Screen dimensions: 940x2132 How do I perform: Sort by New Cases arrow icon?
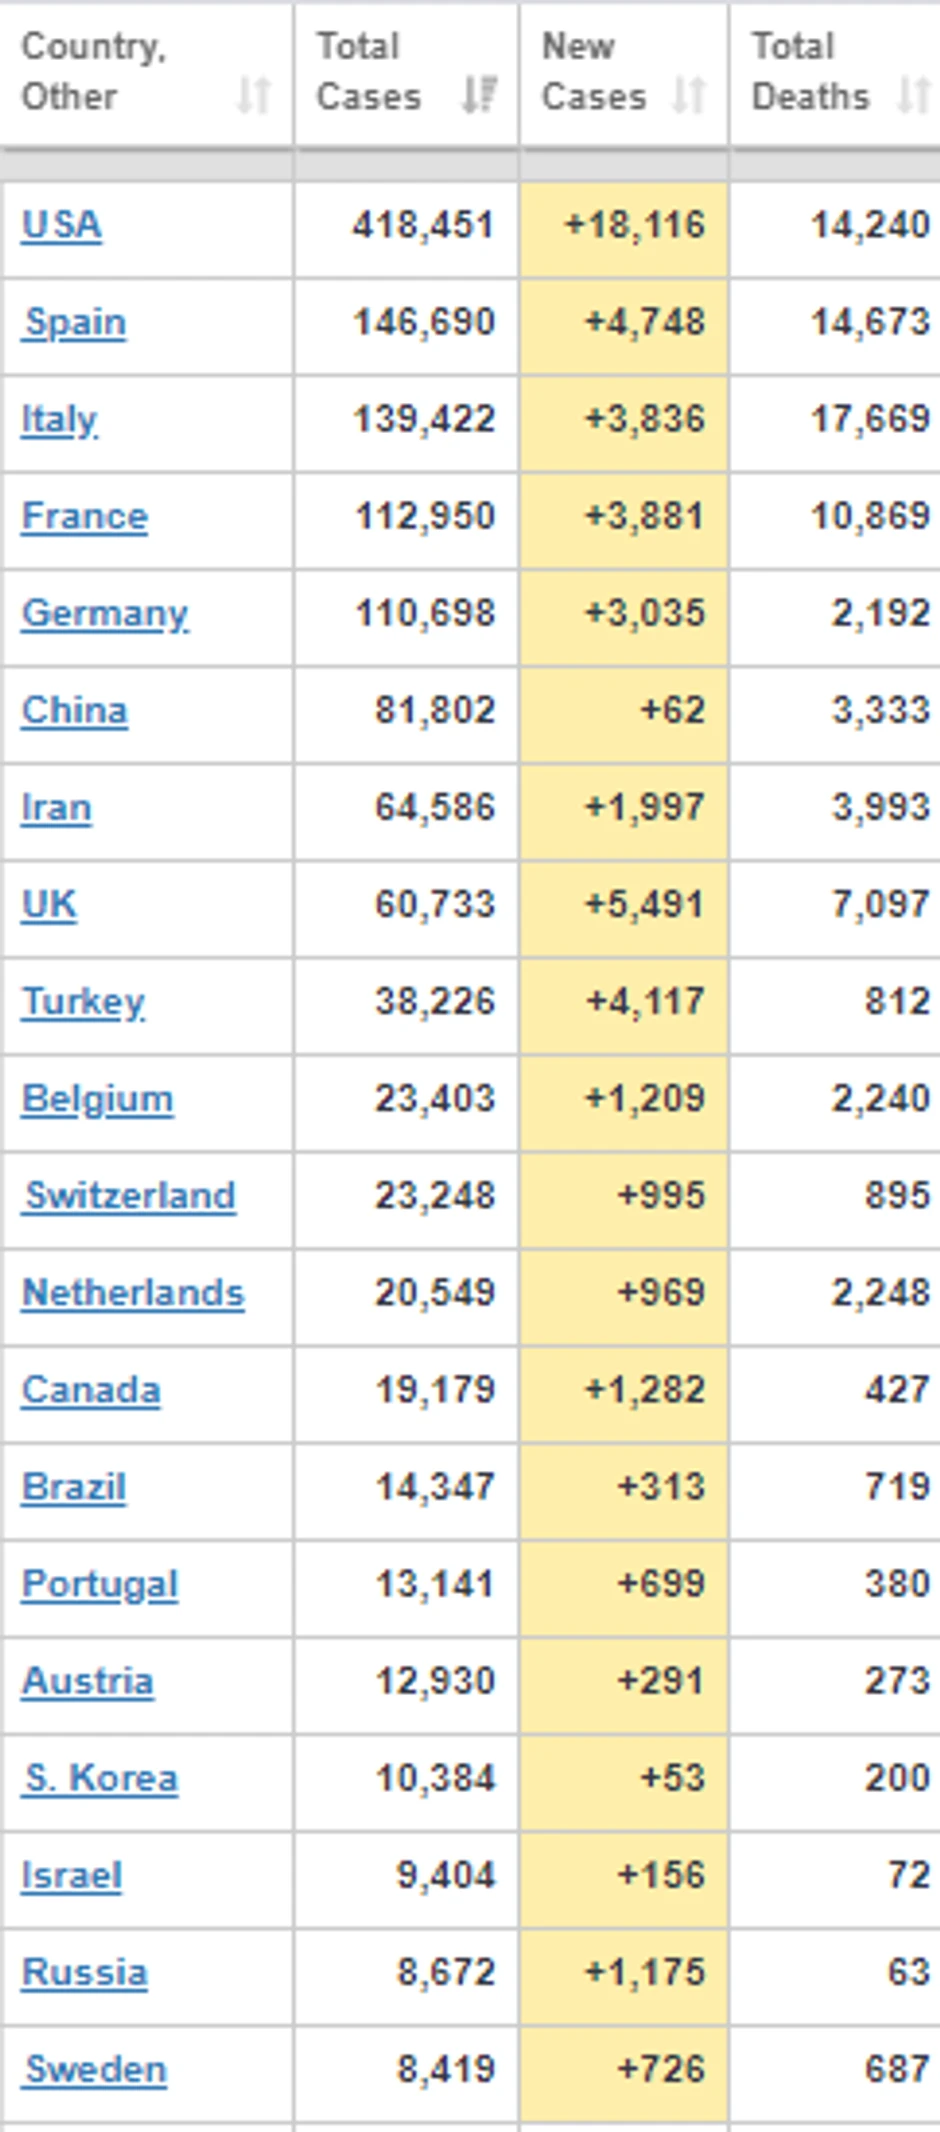pos(689,96)
